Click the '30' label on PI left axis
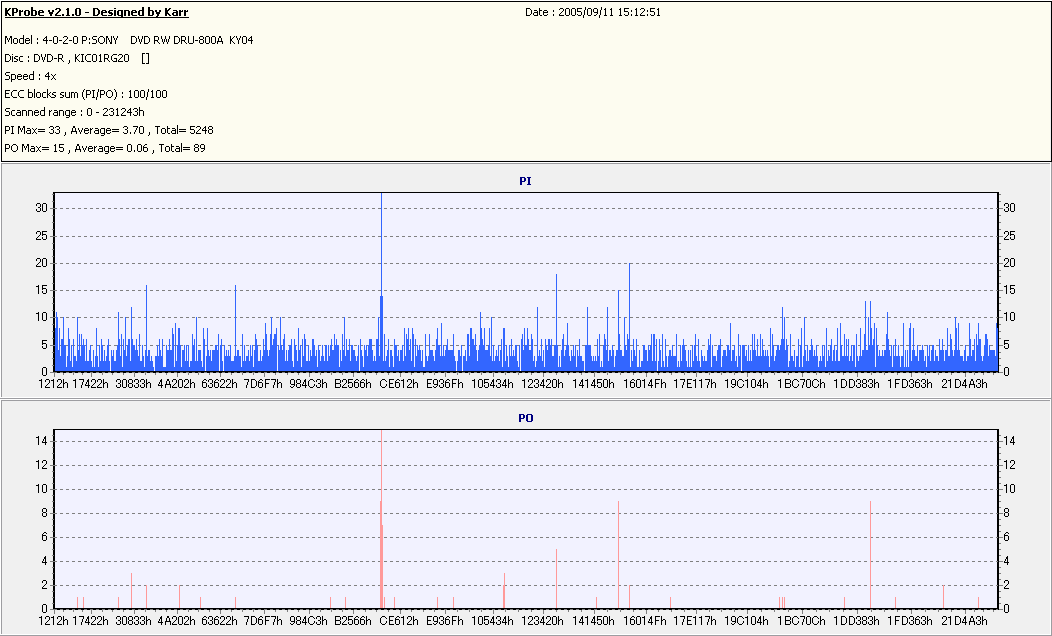 42,208
